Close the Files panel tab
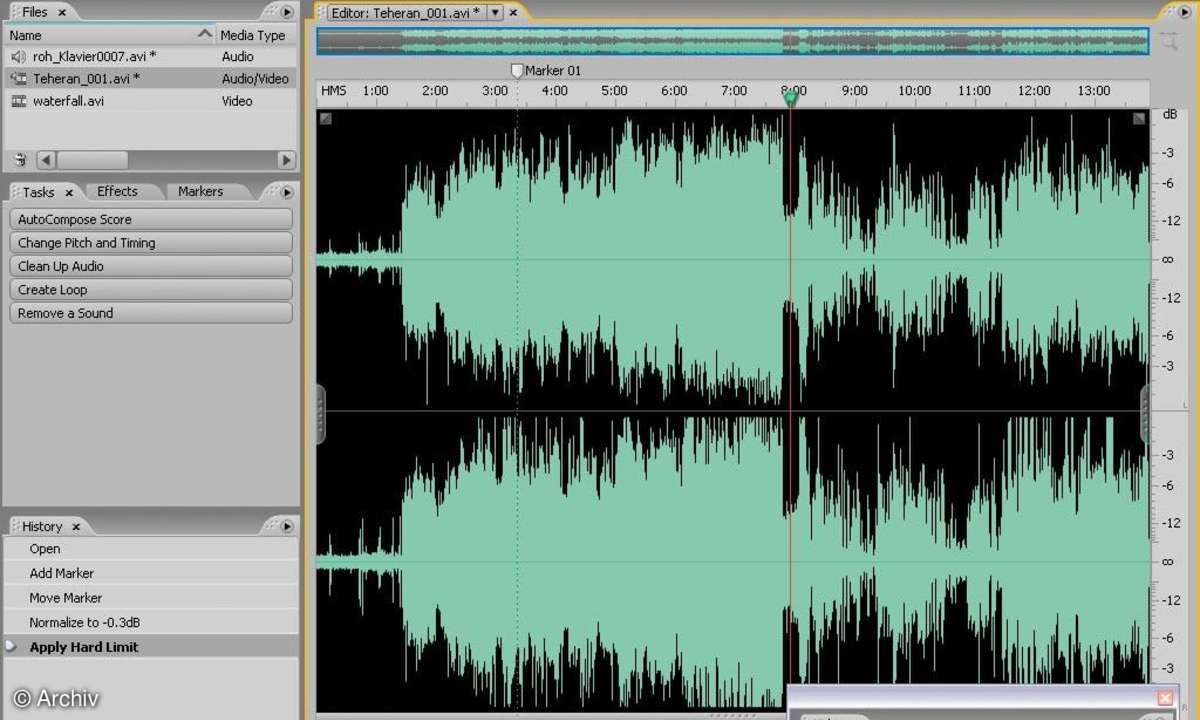Image resolution: width=1200 pixels, height=720 pixels. pyautogui.click(x=61, y=12)
